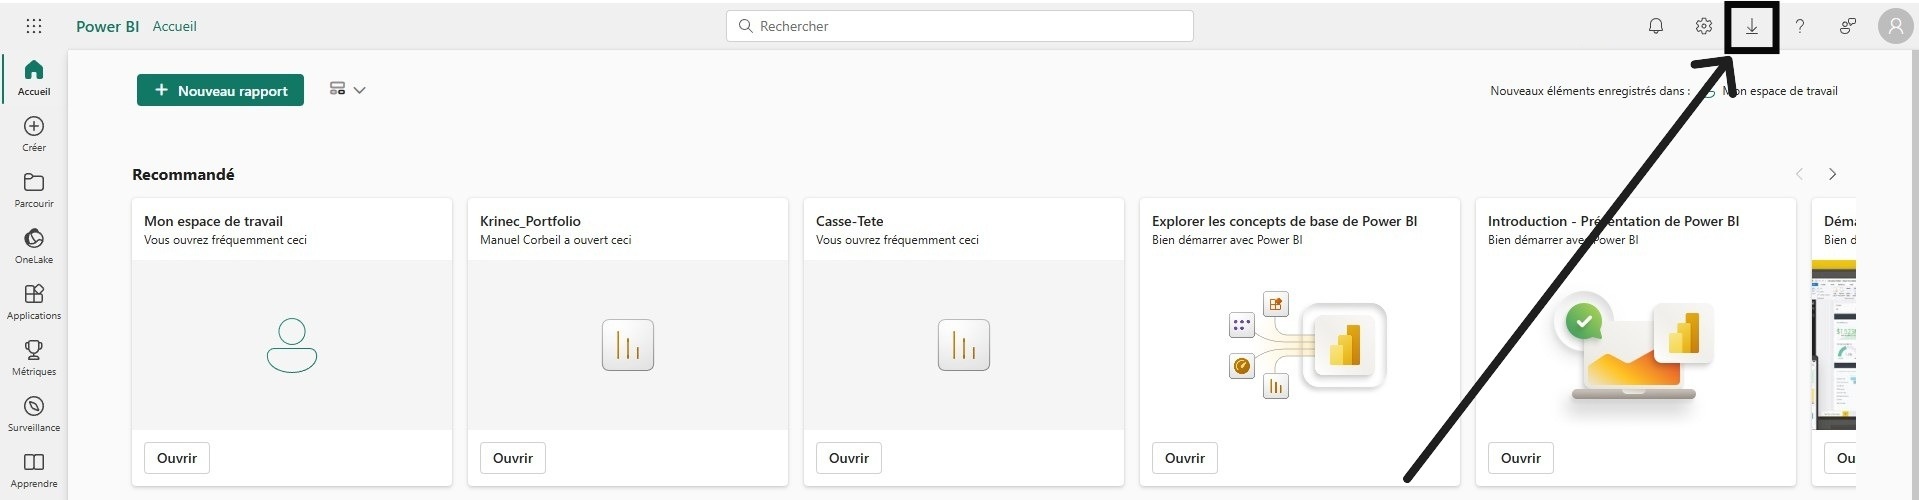Open Applications in the sidebar
The height and width of the screenshot is (500, 1919).
tap(34, 302)
